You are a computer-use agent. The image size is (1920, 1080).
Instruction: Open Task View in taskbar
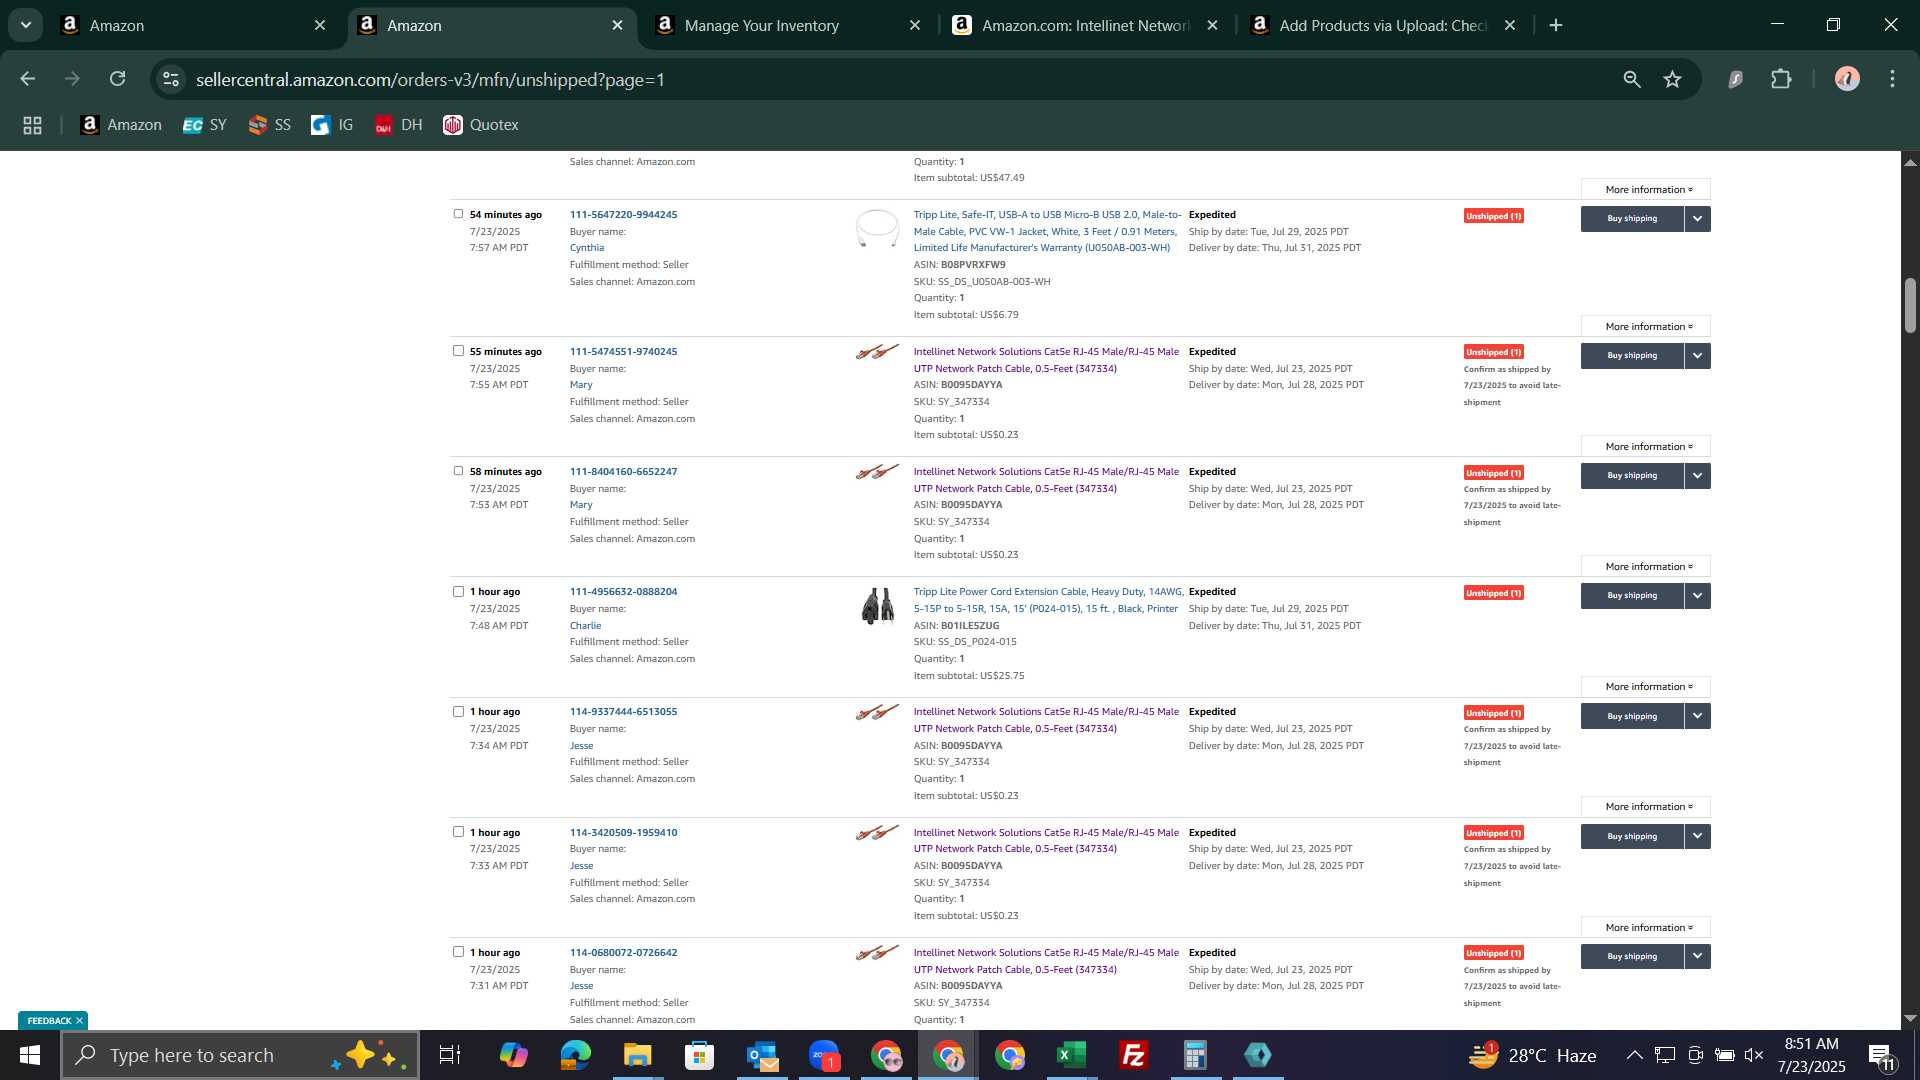[450, 1055]
